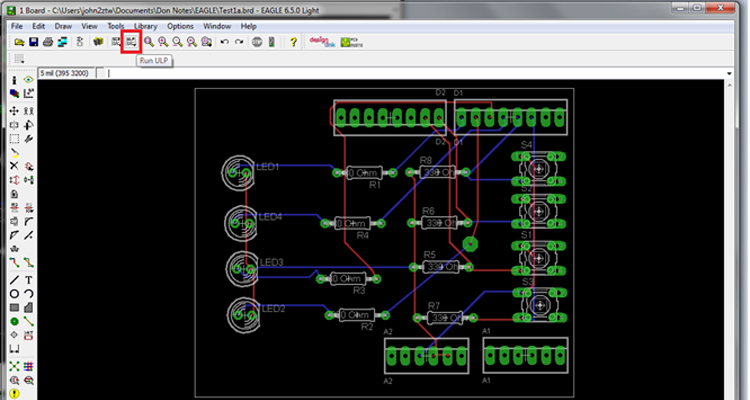Select the Move tool in the left toolbar

coord(14,111)
